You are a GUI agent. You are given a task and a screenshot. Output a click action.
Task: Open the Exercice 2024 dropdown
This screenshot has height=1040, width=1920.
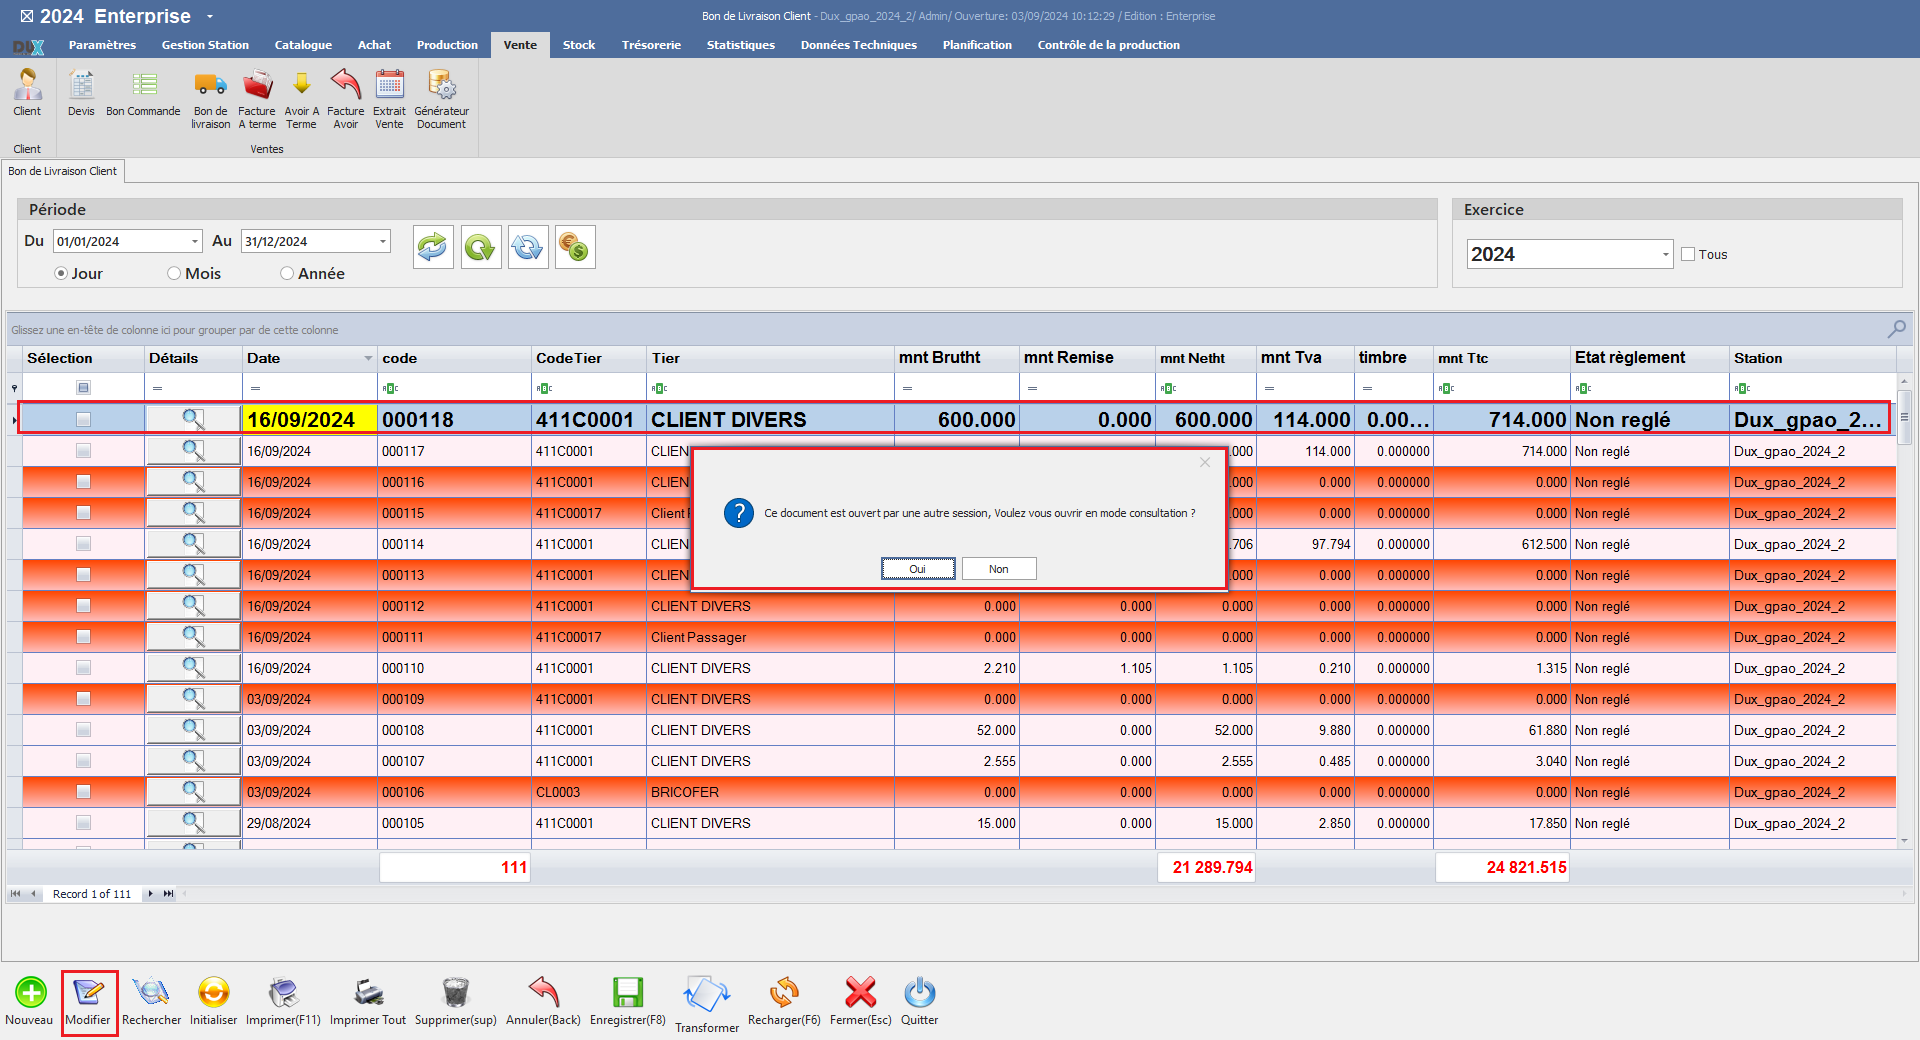click(x=1665, y=254)
